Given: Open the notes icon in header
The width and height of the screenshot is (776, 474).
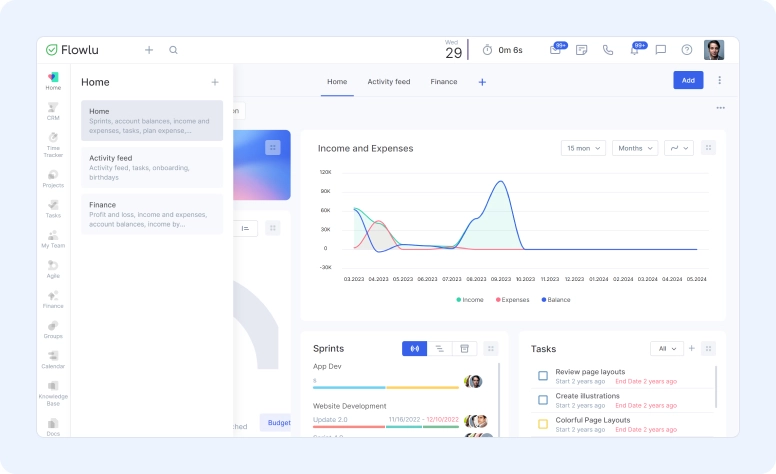Looking at the screenshot, I should coord(582,50).
